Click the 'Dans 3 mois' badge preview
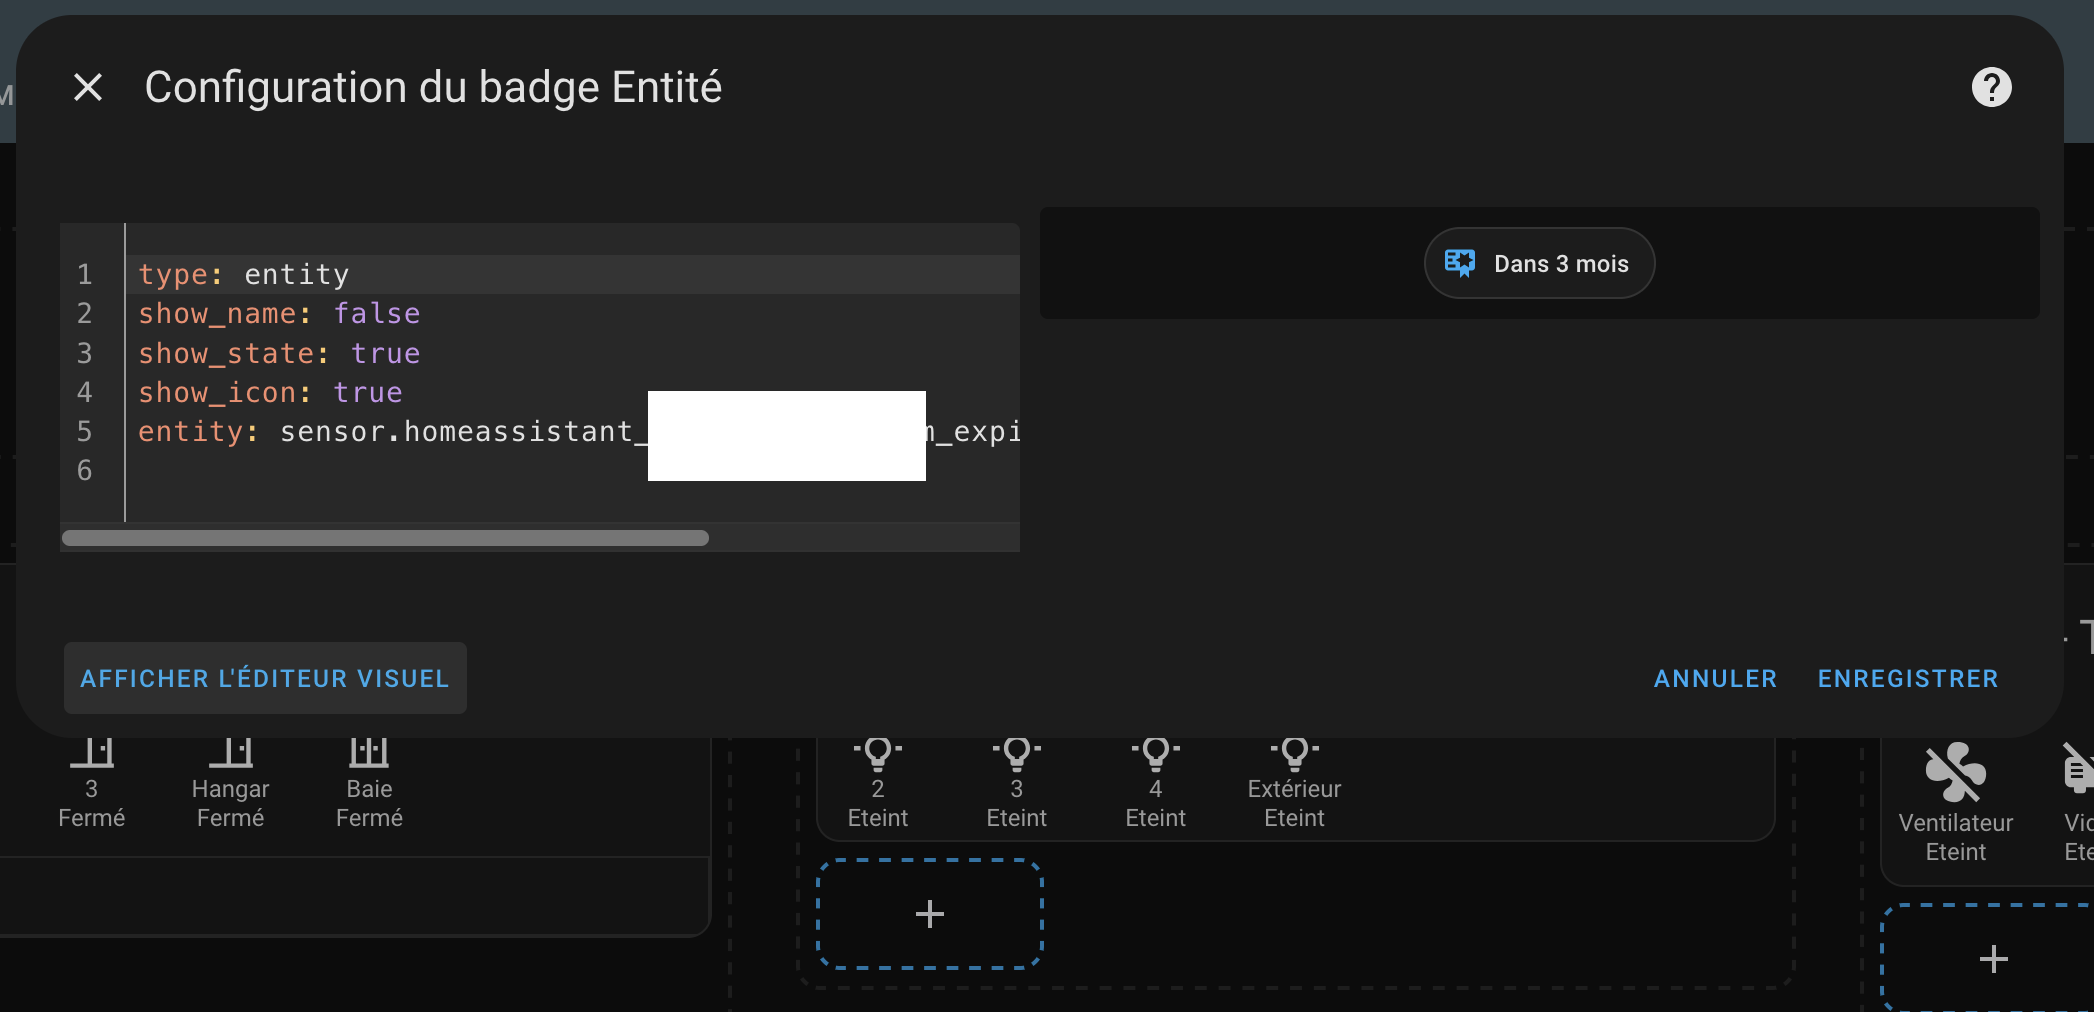The height and width of the screenshot is (1012, 2094). point(1560,264)
